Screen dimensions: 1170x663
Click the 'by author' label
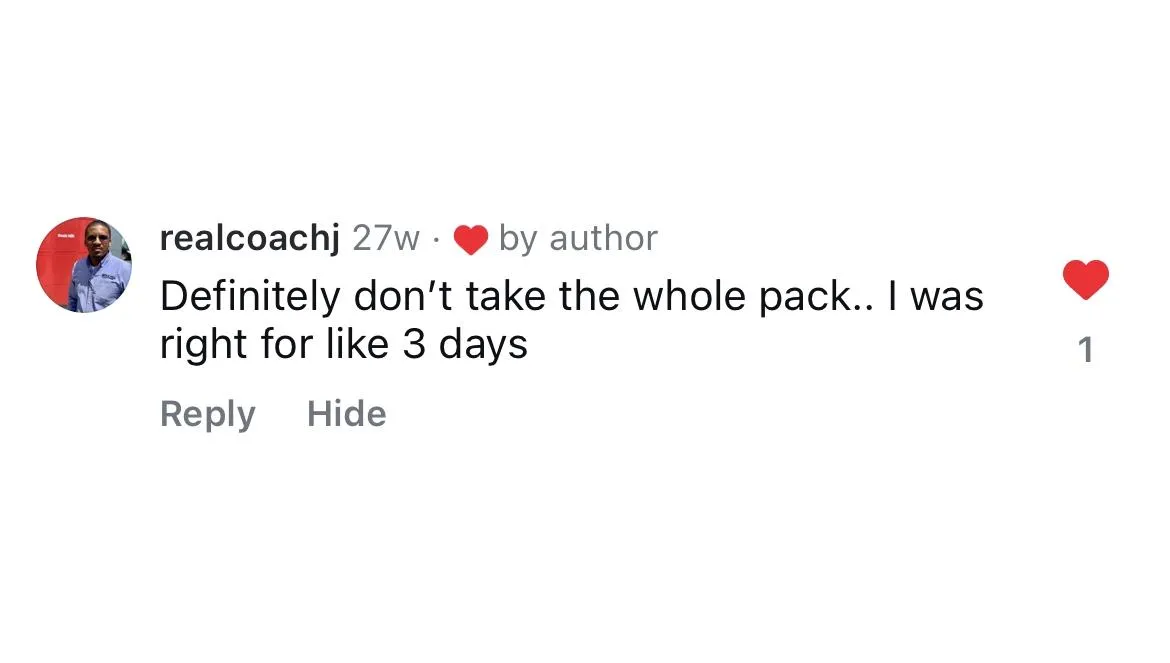coord(578,239)
